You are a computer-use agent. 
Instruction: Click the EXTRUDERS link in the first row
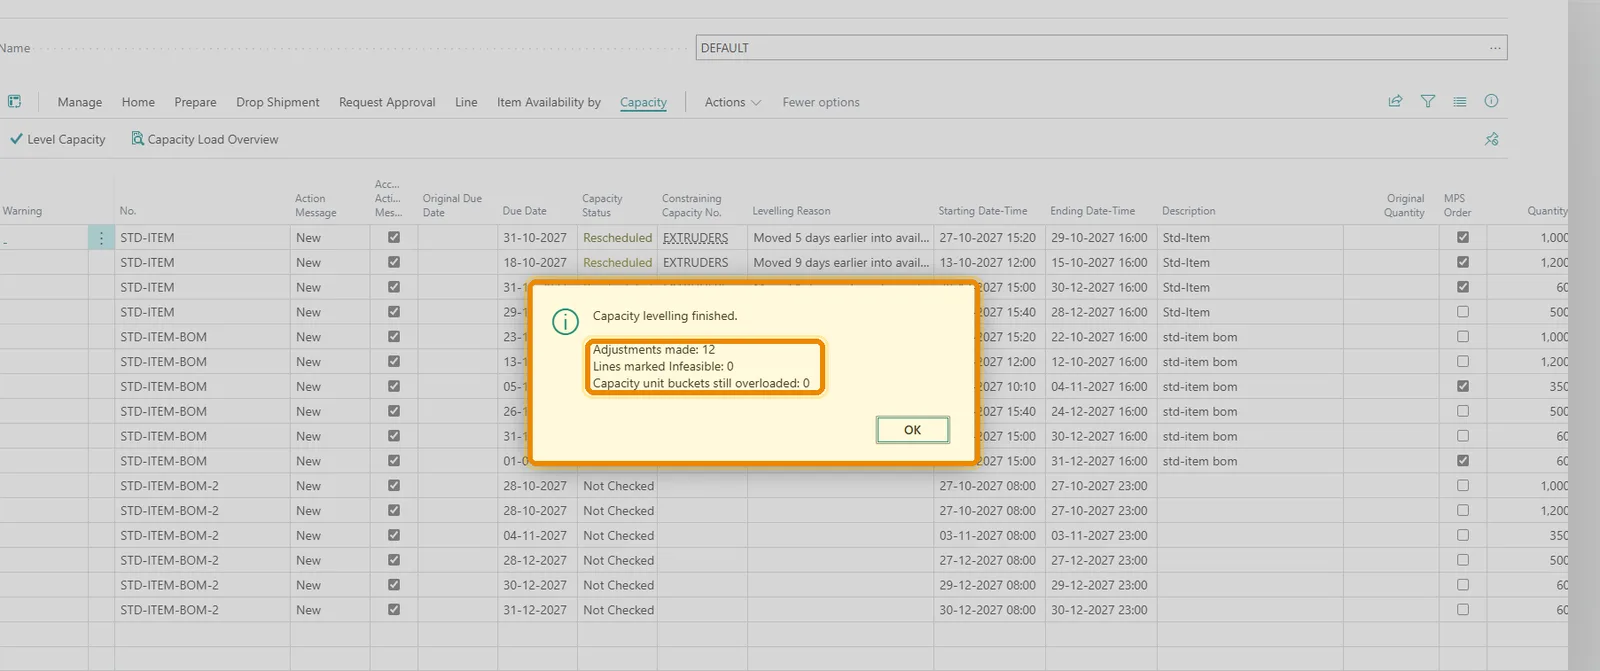(x=695, y=238)
